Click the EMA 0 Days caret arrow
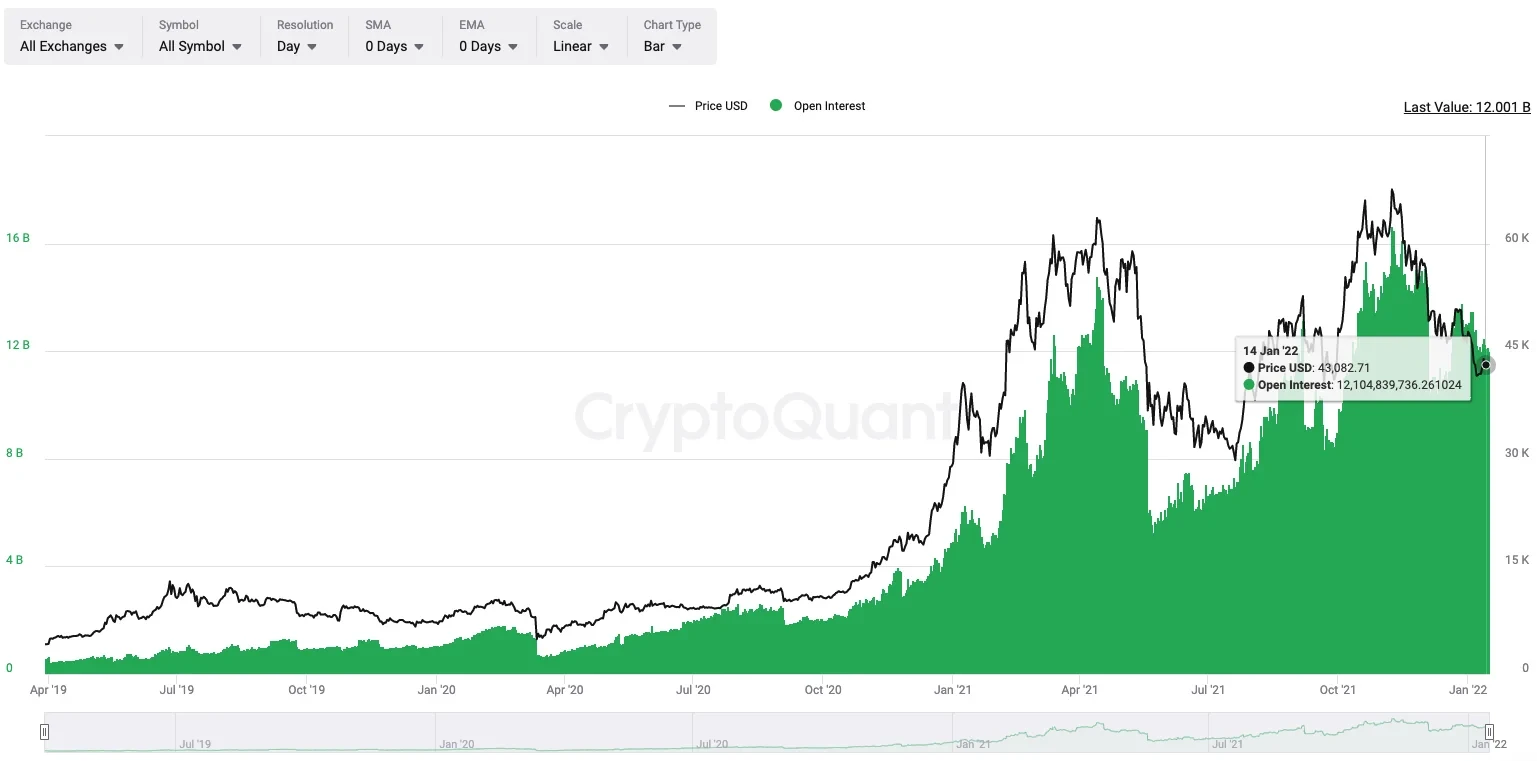The width and height of the screenshot is (1537, 761). pyautogui.click(x=512, y=47)
